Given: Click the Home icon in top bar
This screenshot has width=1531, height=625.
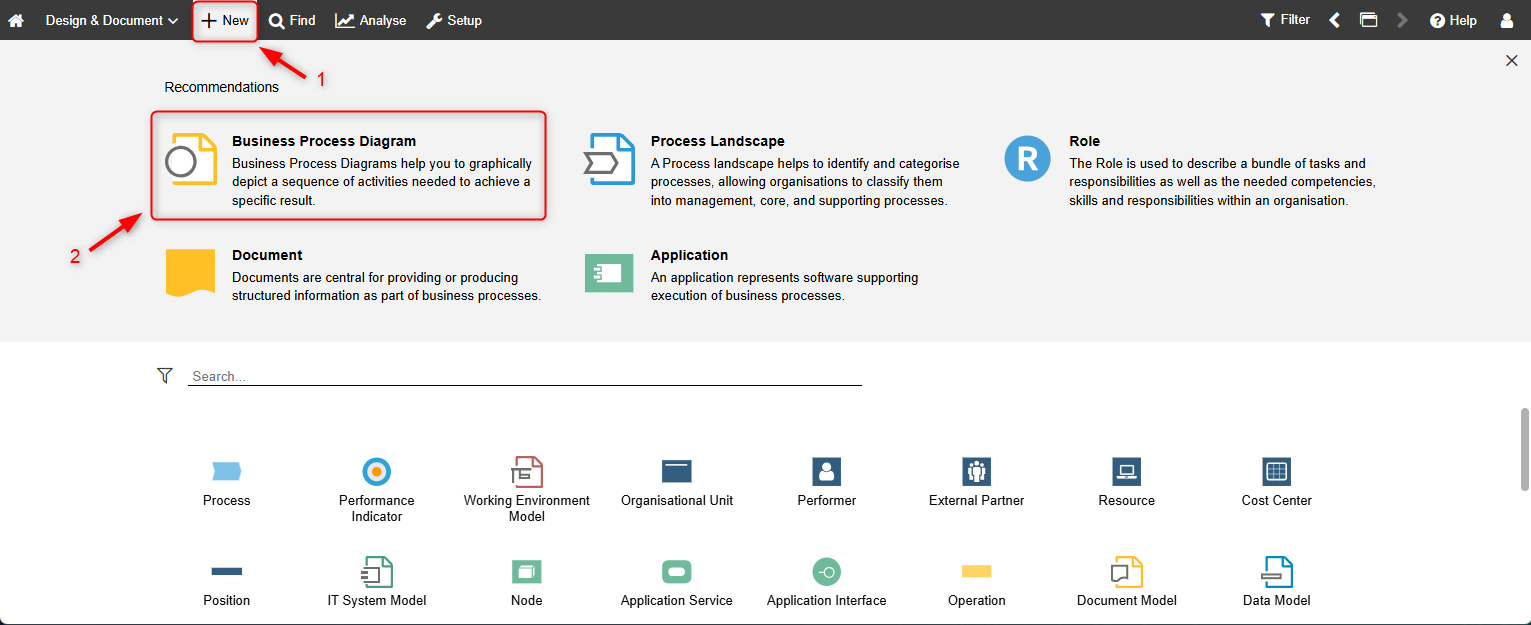Looking at the screenshot, I should 16,20.
